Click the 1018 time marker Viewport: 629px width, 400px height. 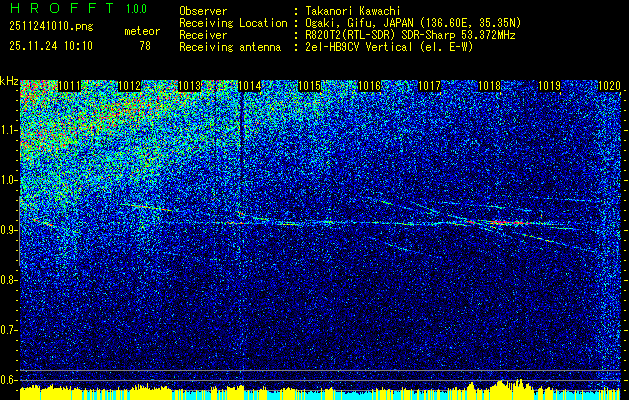(x=489, y=86)
